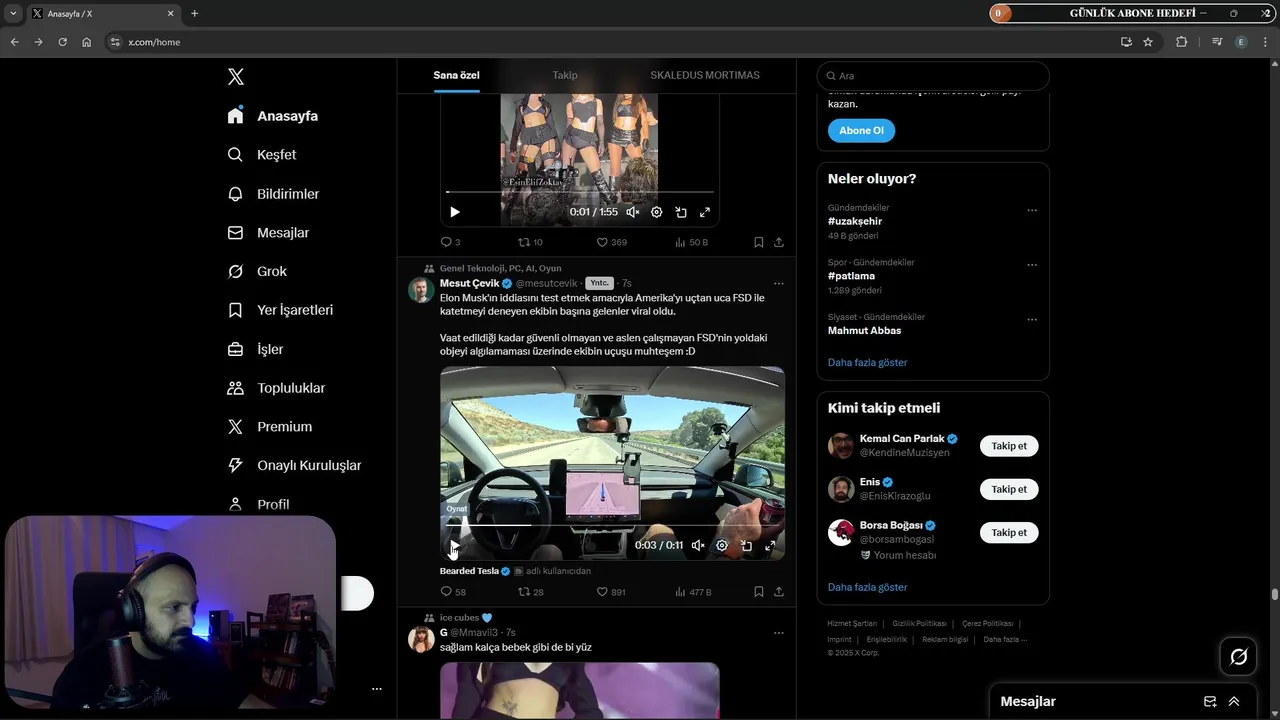Open more options on Mesut Çevik post
Screen dimensions: 1280x720
(x=779, y=283)
